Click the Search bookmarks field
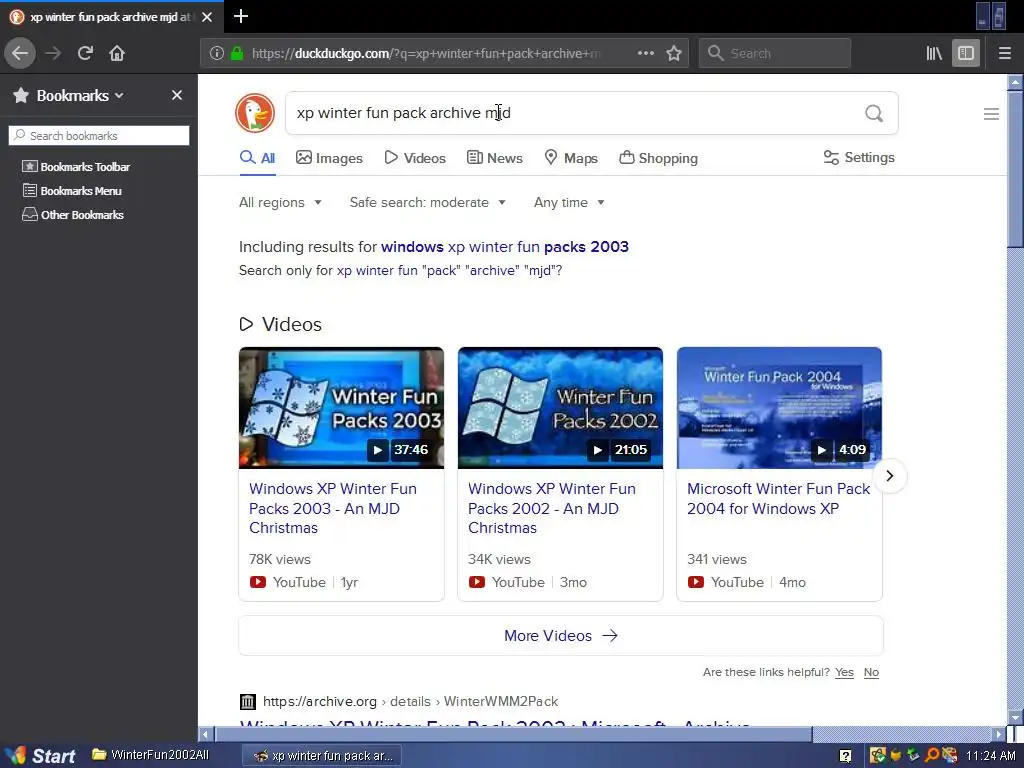Image resolution: width=1024 pixels, height=768 pixels. tap(99, 136)
